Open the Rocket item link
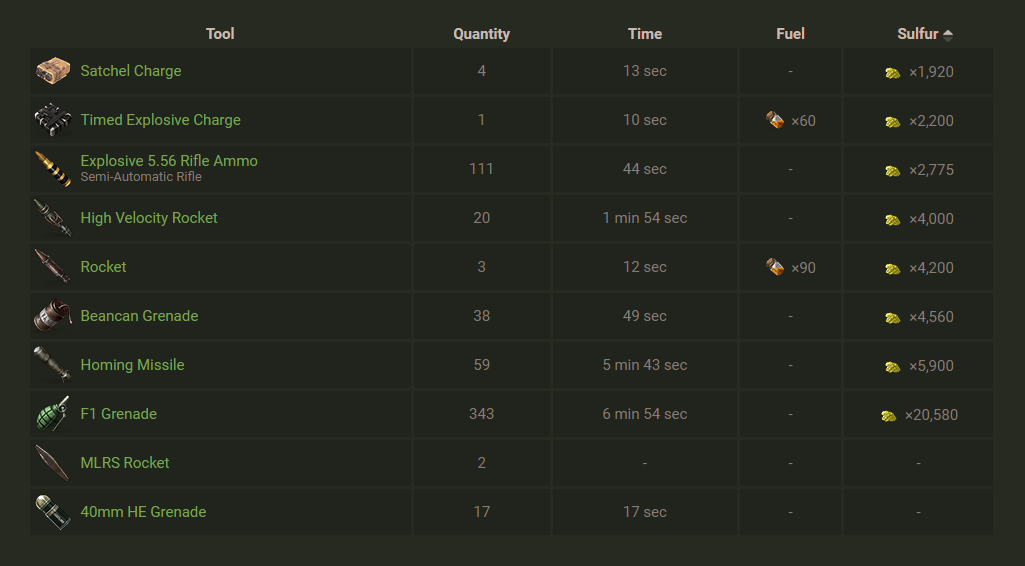Image resolution: width=1025 pixels, height=566 pixels. coord(103,267)
